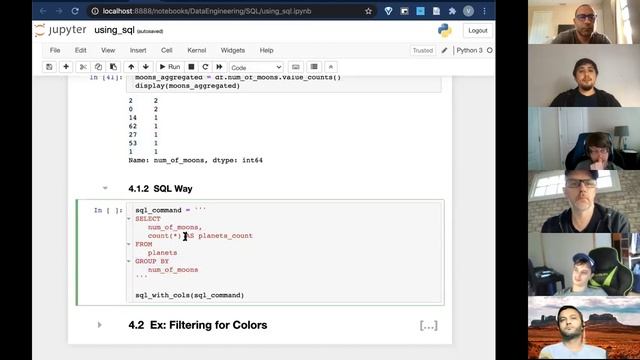This screenshot has height=360, width=640.
Task: Click the [...] collapsed-cells placeholder
Action: coord(429,325)
